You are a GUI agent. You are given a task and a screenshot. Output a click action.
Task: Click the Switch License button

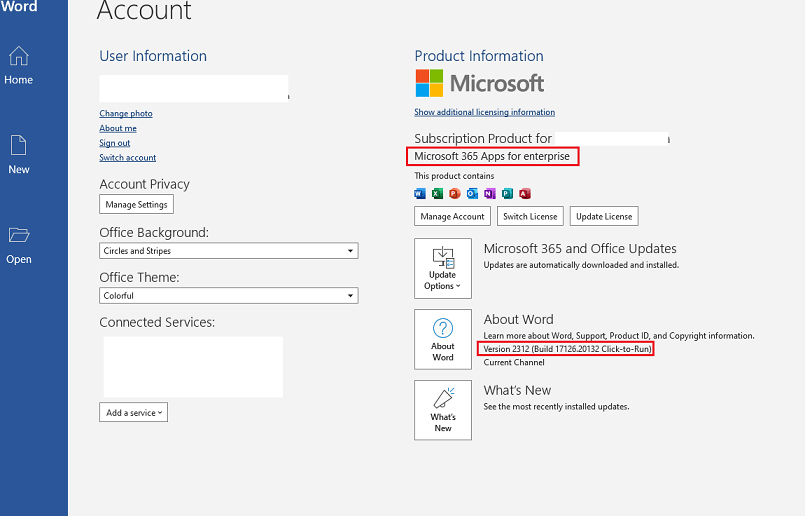coord(530,216)
